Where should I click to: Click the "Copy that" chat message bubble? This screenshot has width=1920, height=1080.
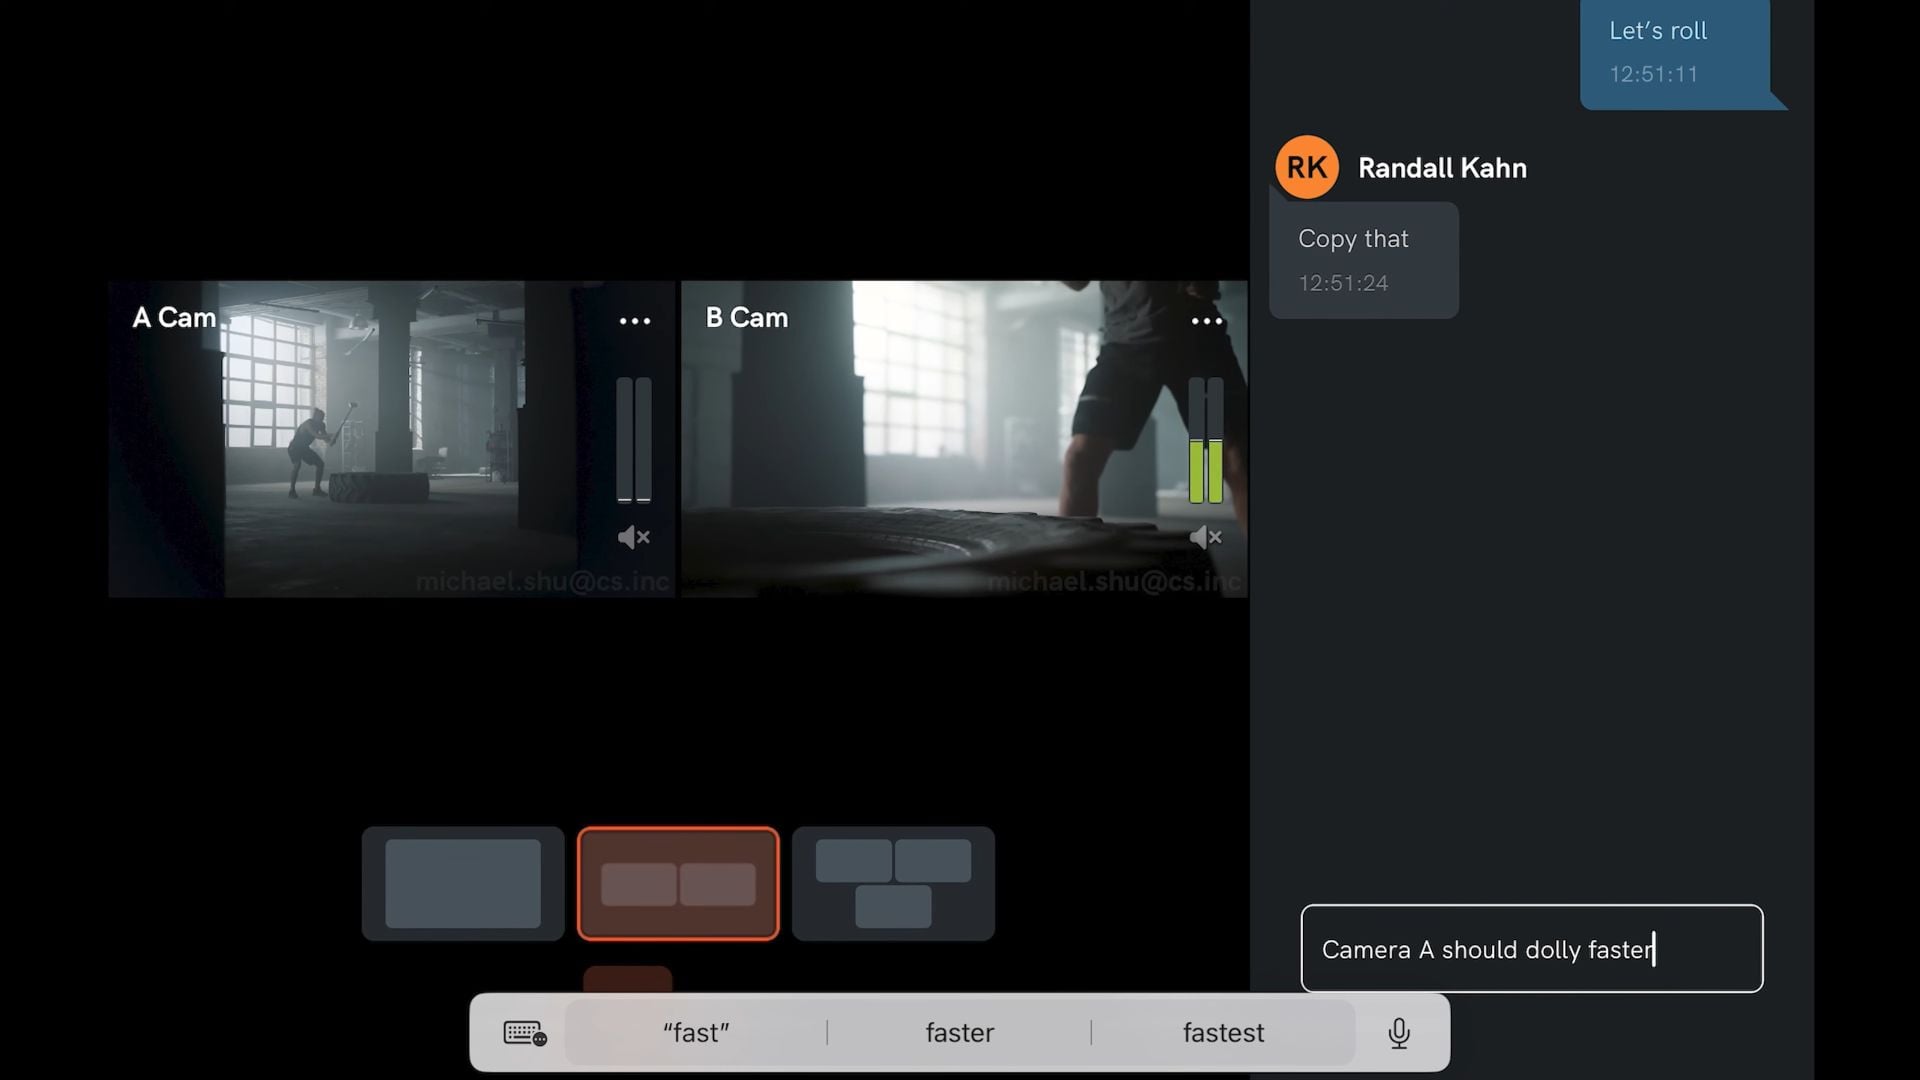coord(1364,260)
